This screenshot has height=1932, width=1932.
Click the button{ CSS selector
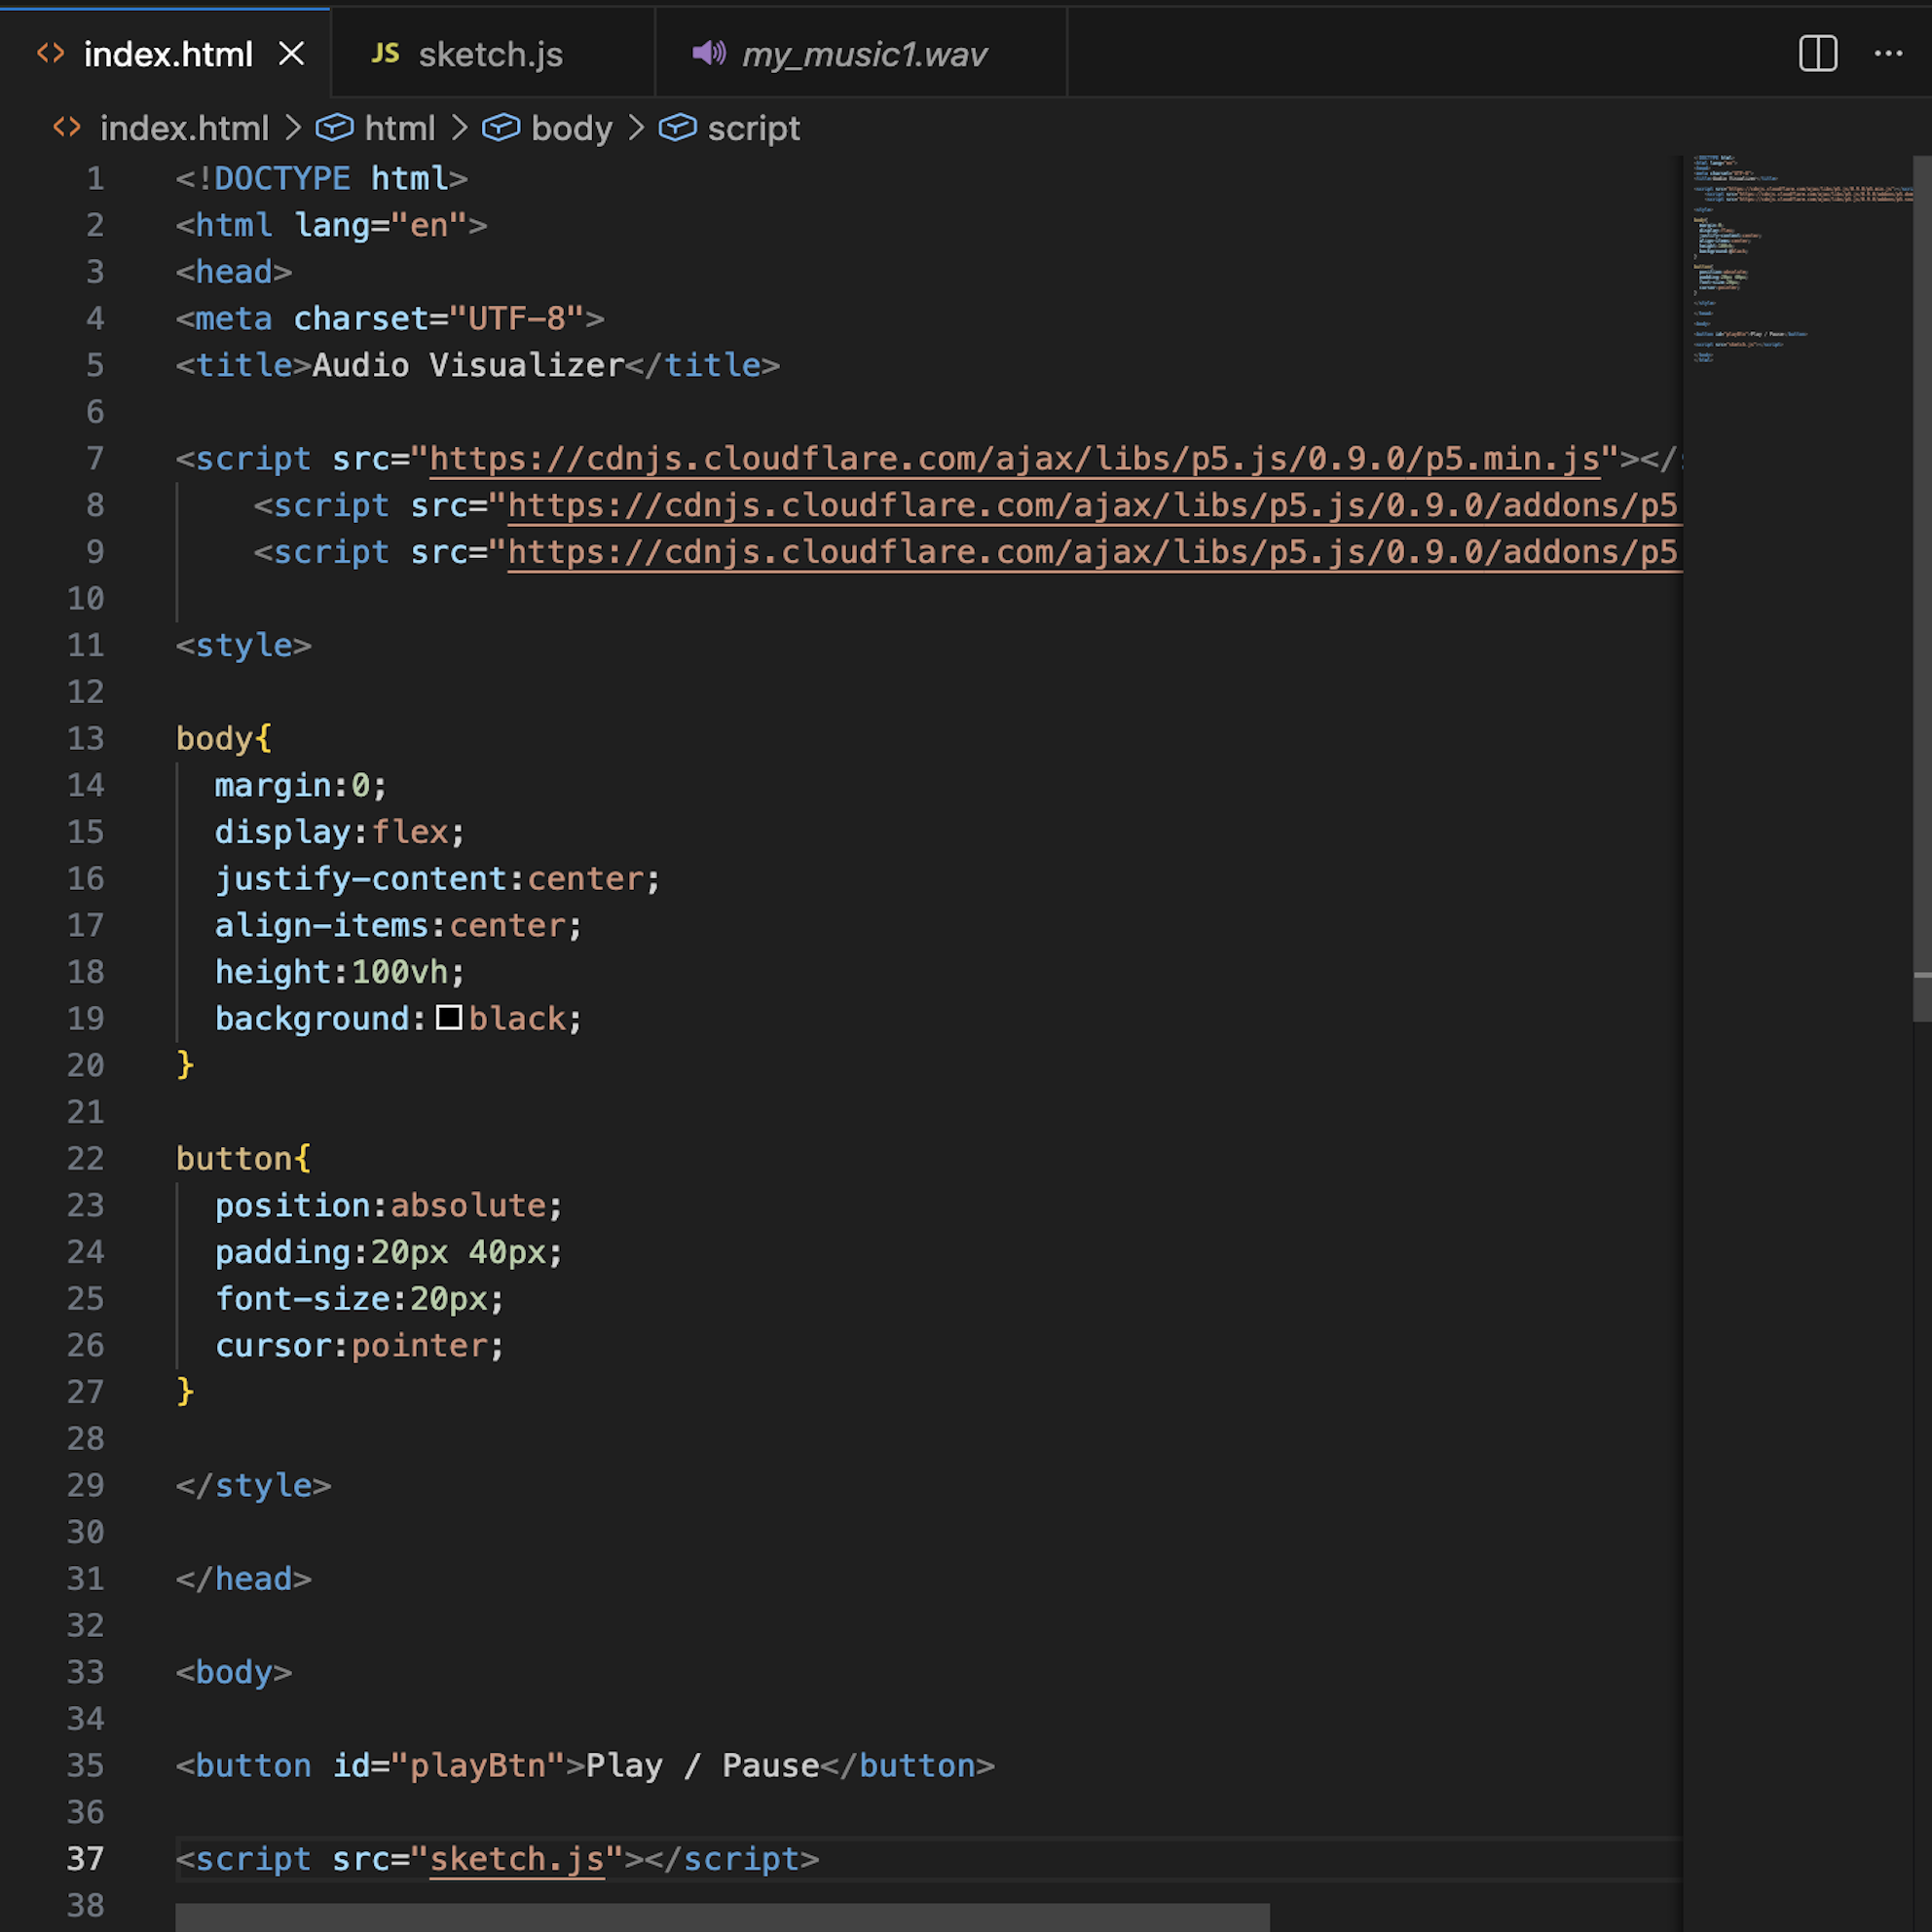tap(244, 1159)
